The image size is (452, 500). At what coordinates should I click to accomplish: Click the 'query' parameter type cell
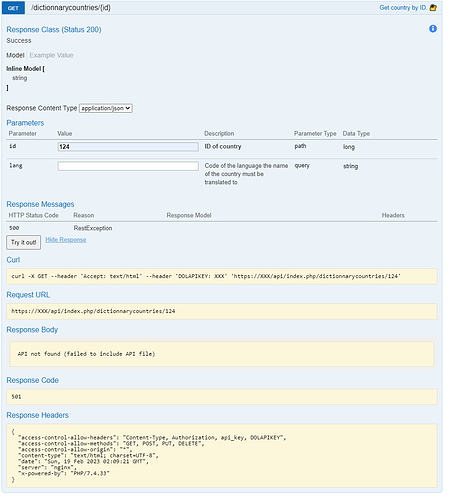302,166
